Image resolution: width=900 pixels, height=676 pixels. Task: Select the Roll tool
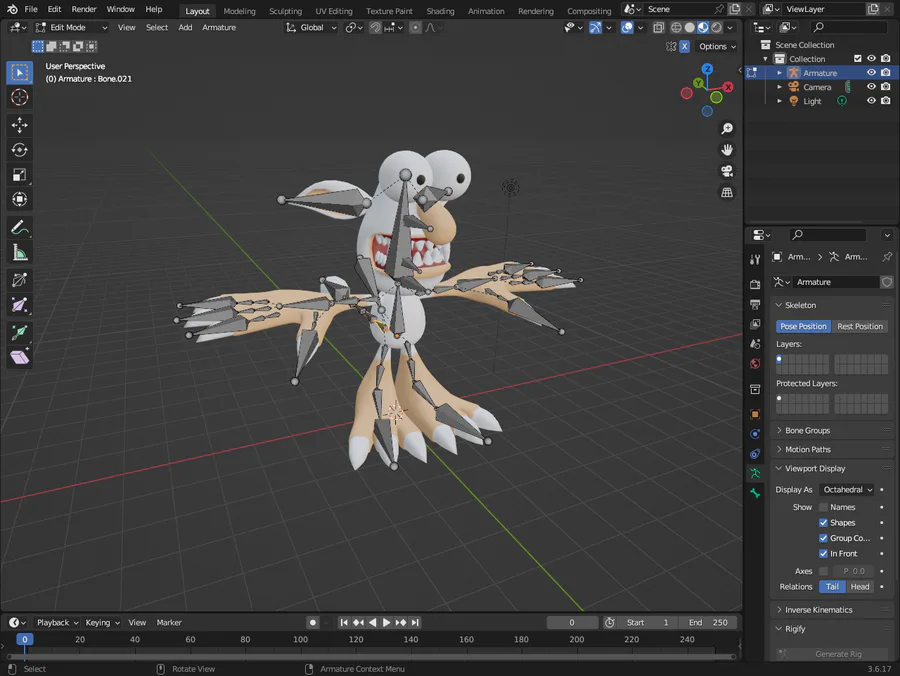click(x=20, y=280)
